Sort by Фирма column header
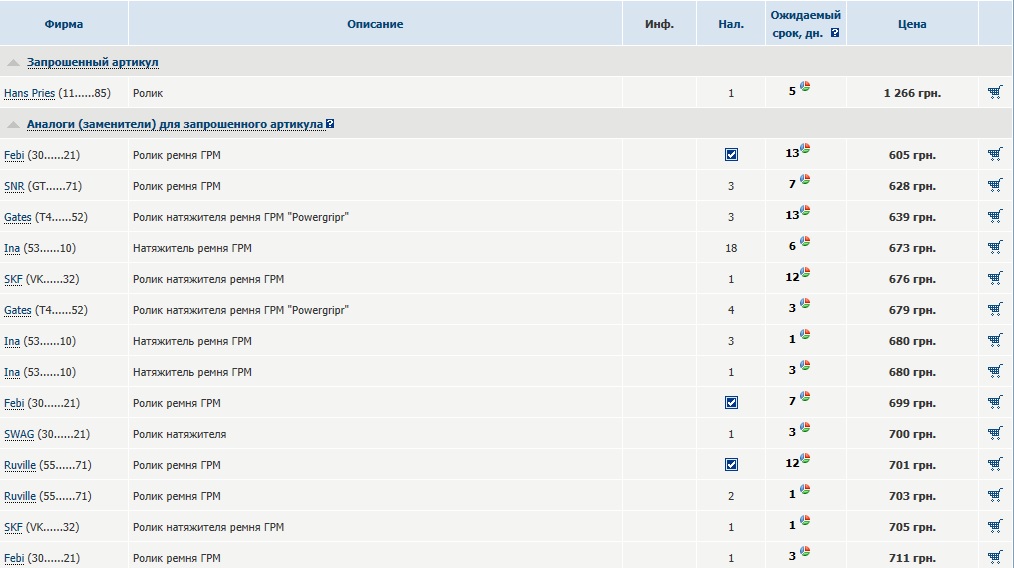The height and width of the screenshot is (568, 1014). point(63,24)
